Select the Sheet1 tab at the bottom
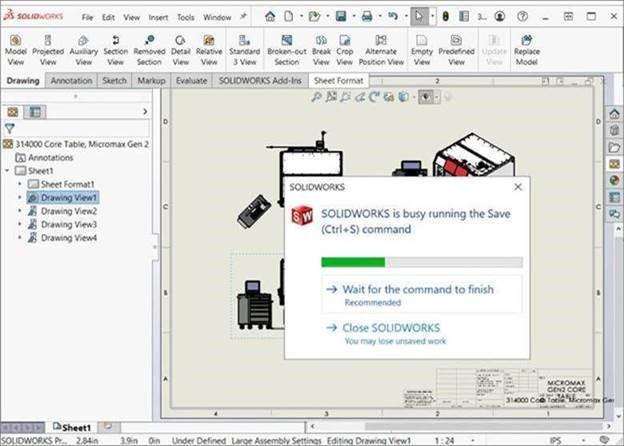The width and height of the screenshot is (624, 446). (72, 427)
